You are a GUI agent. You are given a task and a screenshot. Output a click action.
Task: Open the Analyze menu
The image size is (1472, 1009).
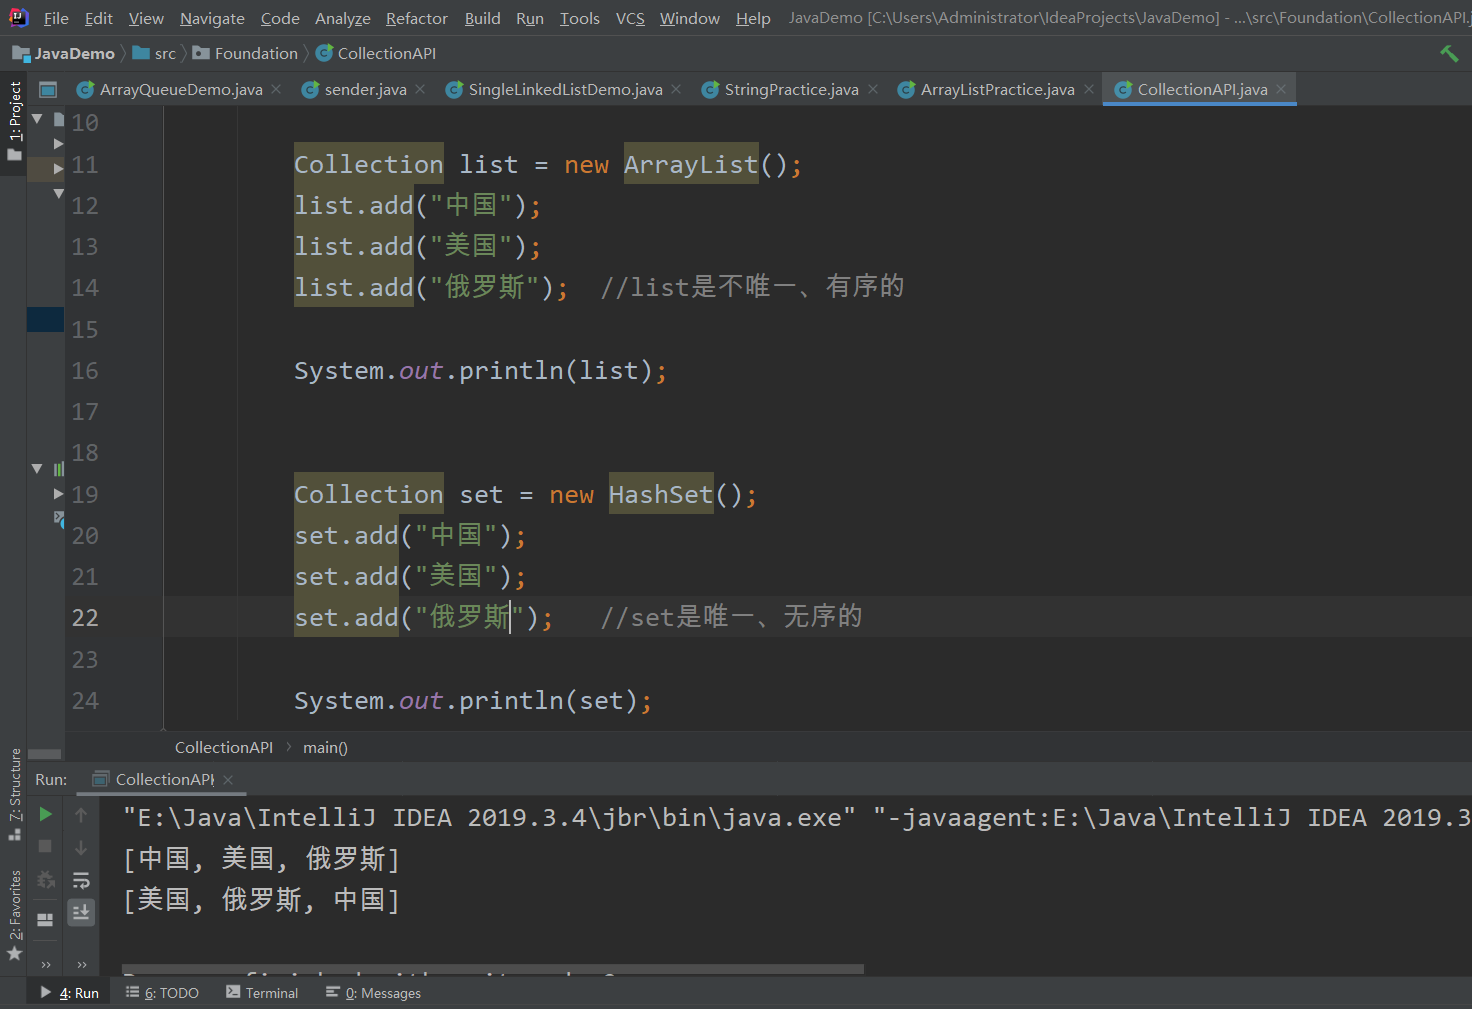[x=343, y=18]
